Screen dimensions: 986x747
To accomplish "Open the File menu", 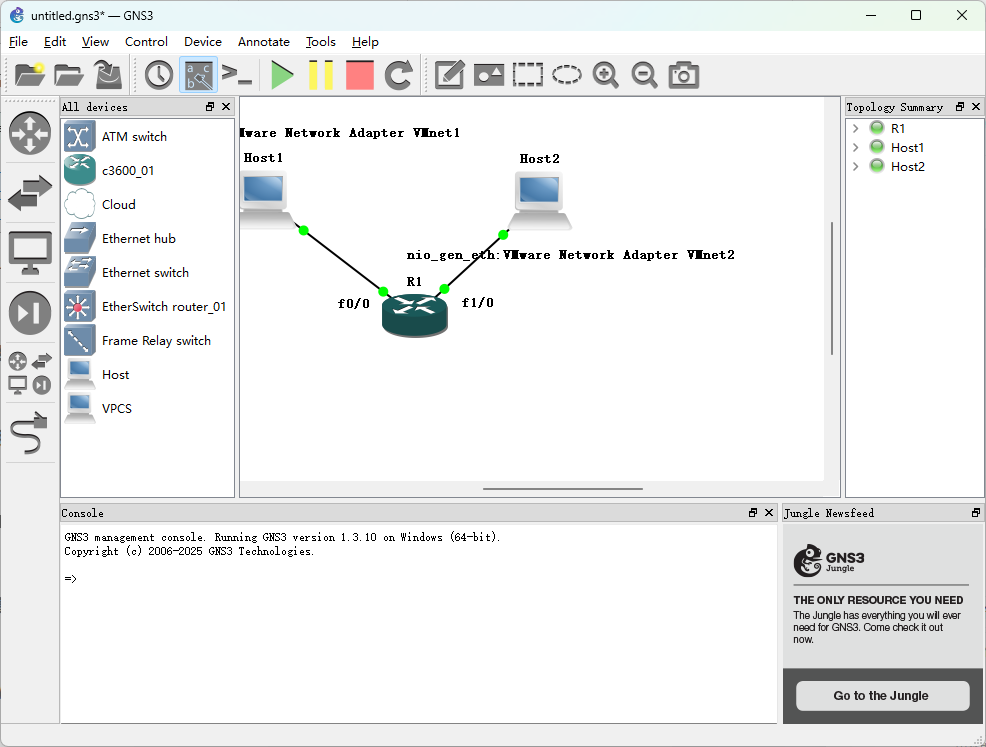I will (x=18, y=42).
